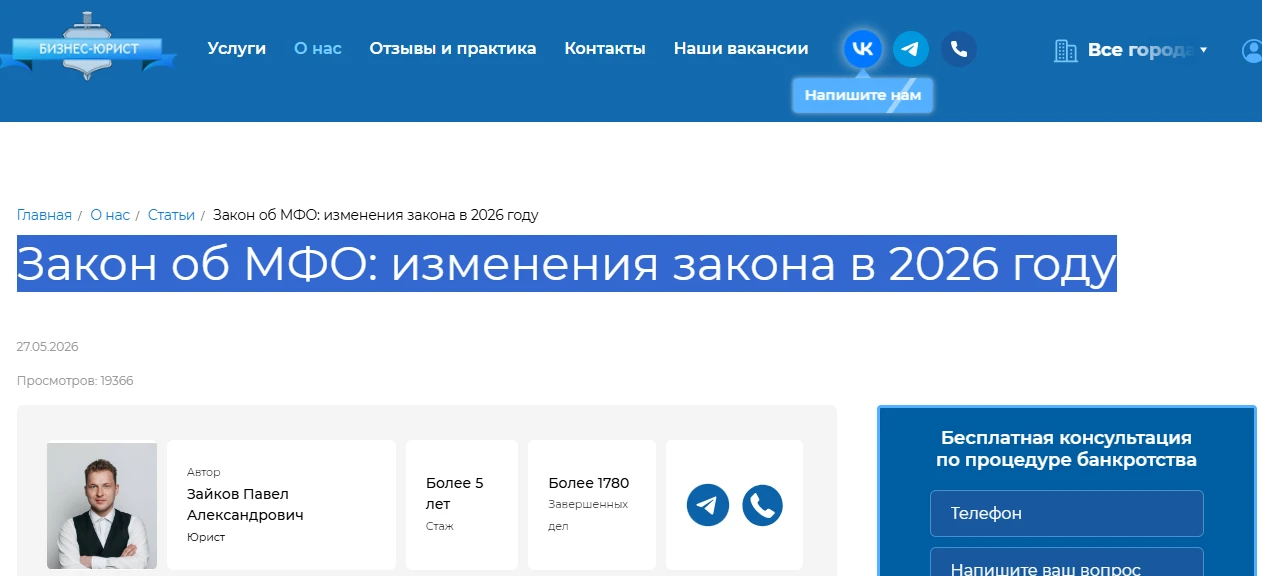Click the building icon next to Все города
The height and width of the screenshot is (576, 1262).
click(1066, 50)
